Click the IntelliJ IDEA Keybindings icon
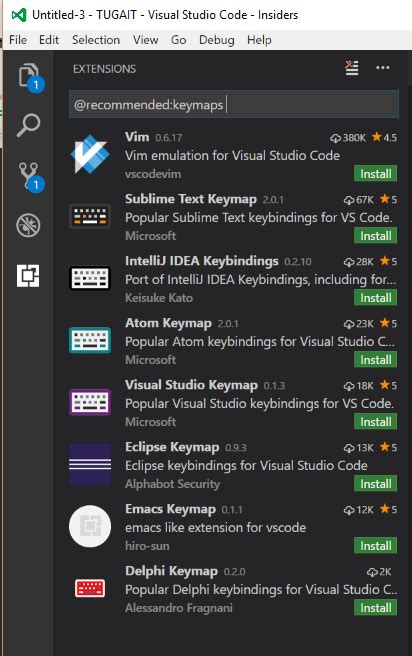The image size is (412, 656). 90,278
